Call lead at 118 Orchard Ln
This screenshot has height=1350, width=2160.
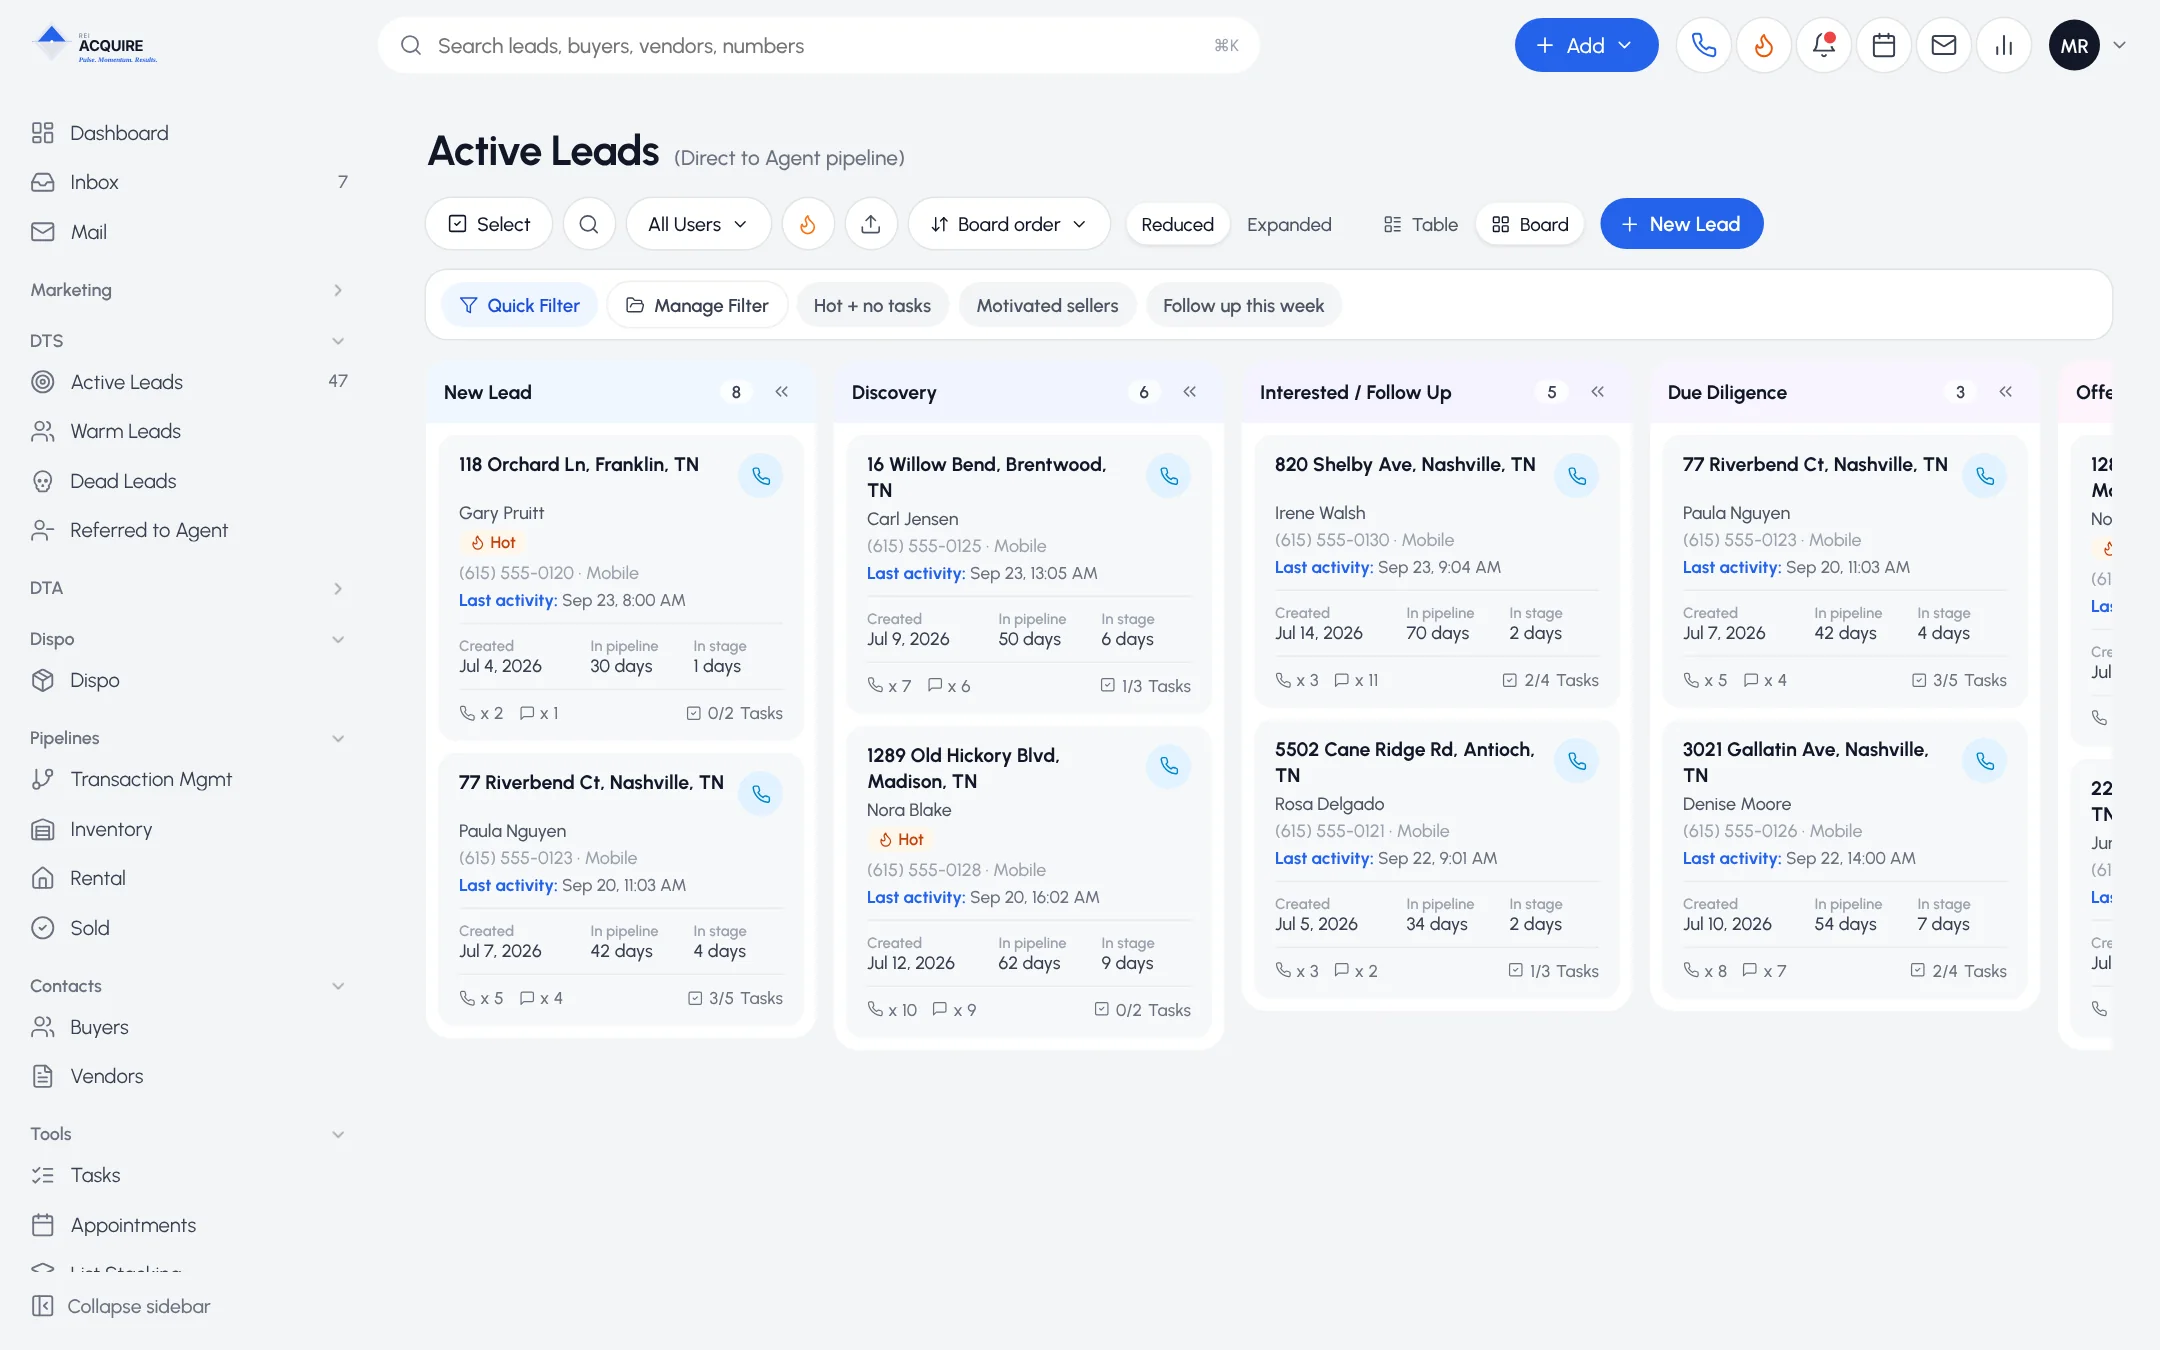coord(761,476)
